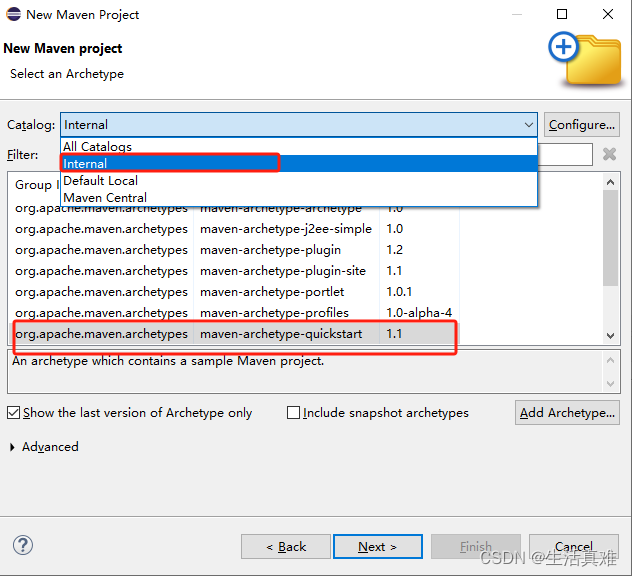Screen dimensions: 632x576
Task: Maximize the New Maven Project window
Action: coord(562,14)
